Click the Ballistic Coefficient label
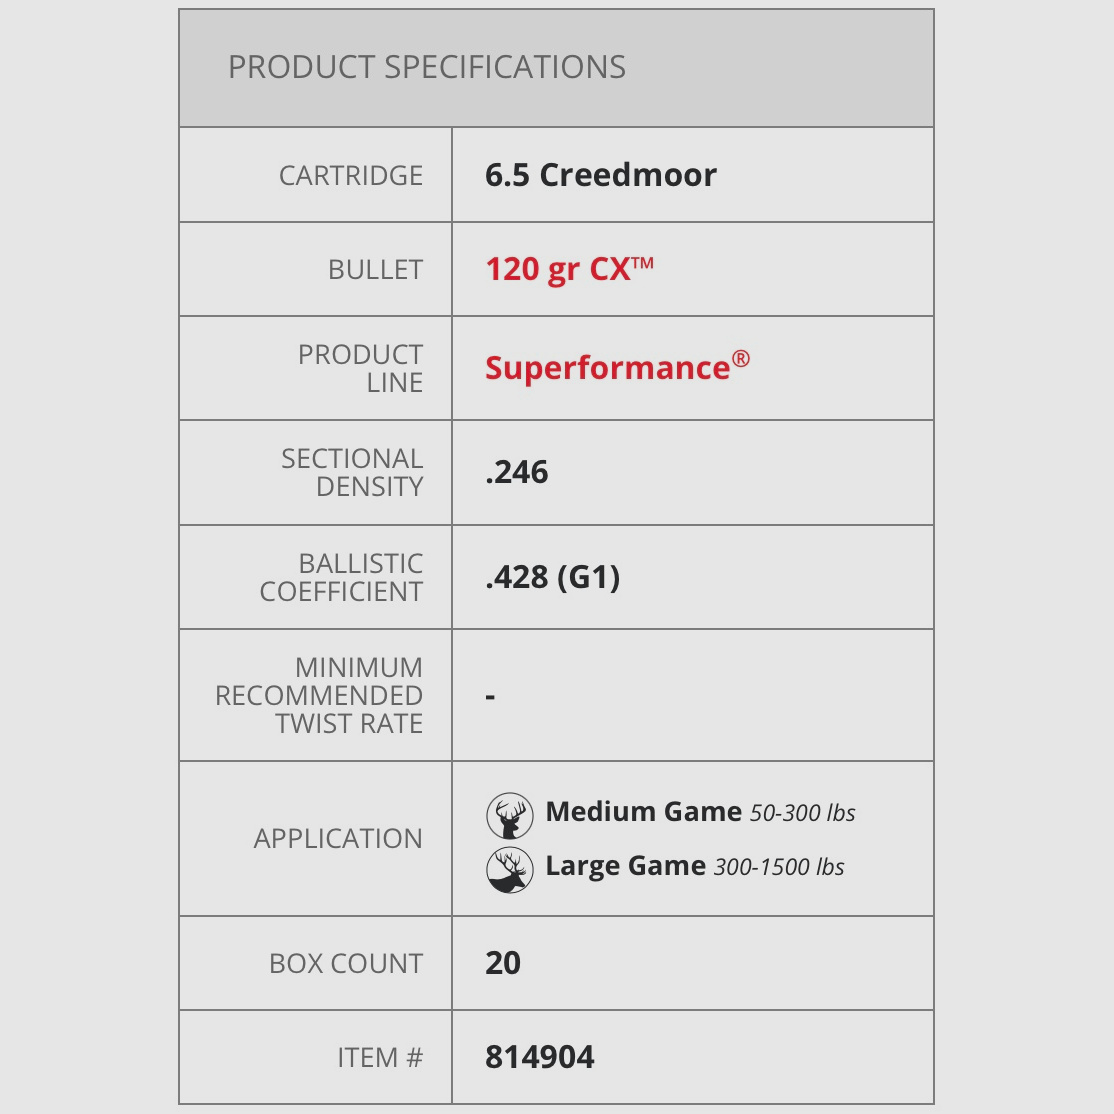This screenshot has width=1114, height=1114. tap(341, 577)
